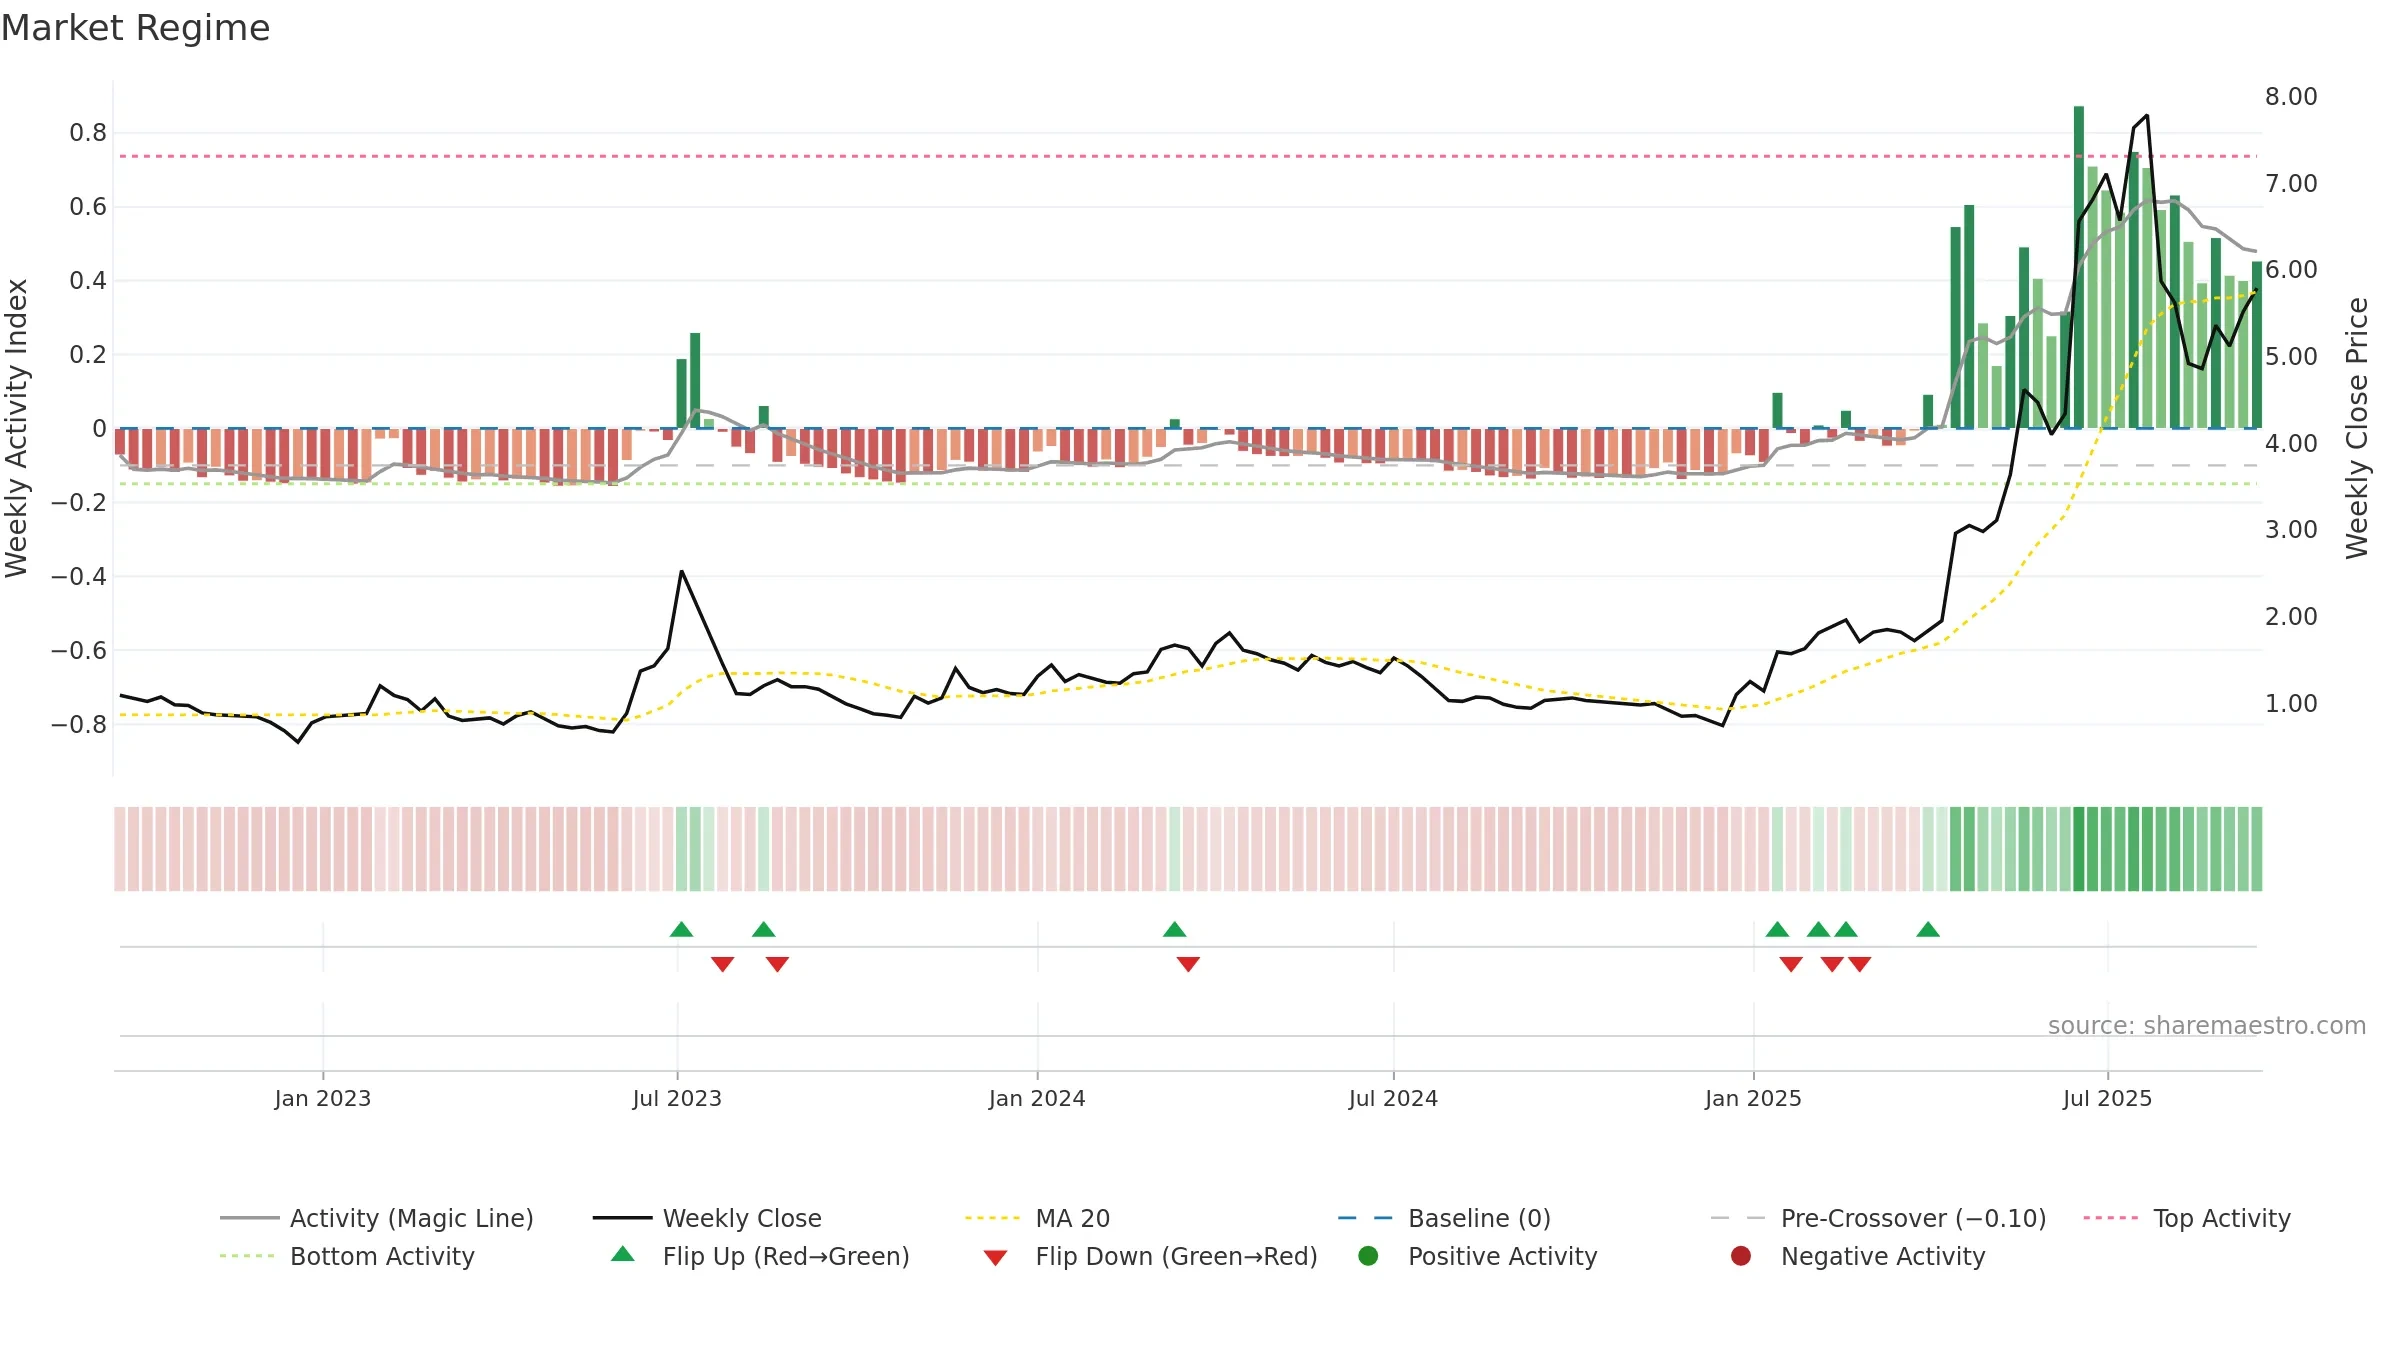Click the red Flip Down triangle icon in legend
2400x1350 pixels.
pyautogui.click(x=995, y=1258)
